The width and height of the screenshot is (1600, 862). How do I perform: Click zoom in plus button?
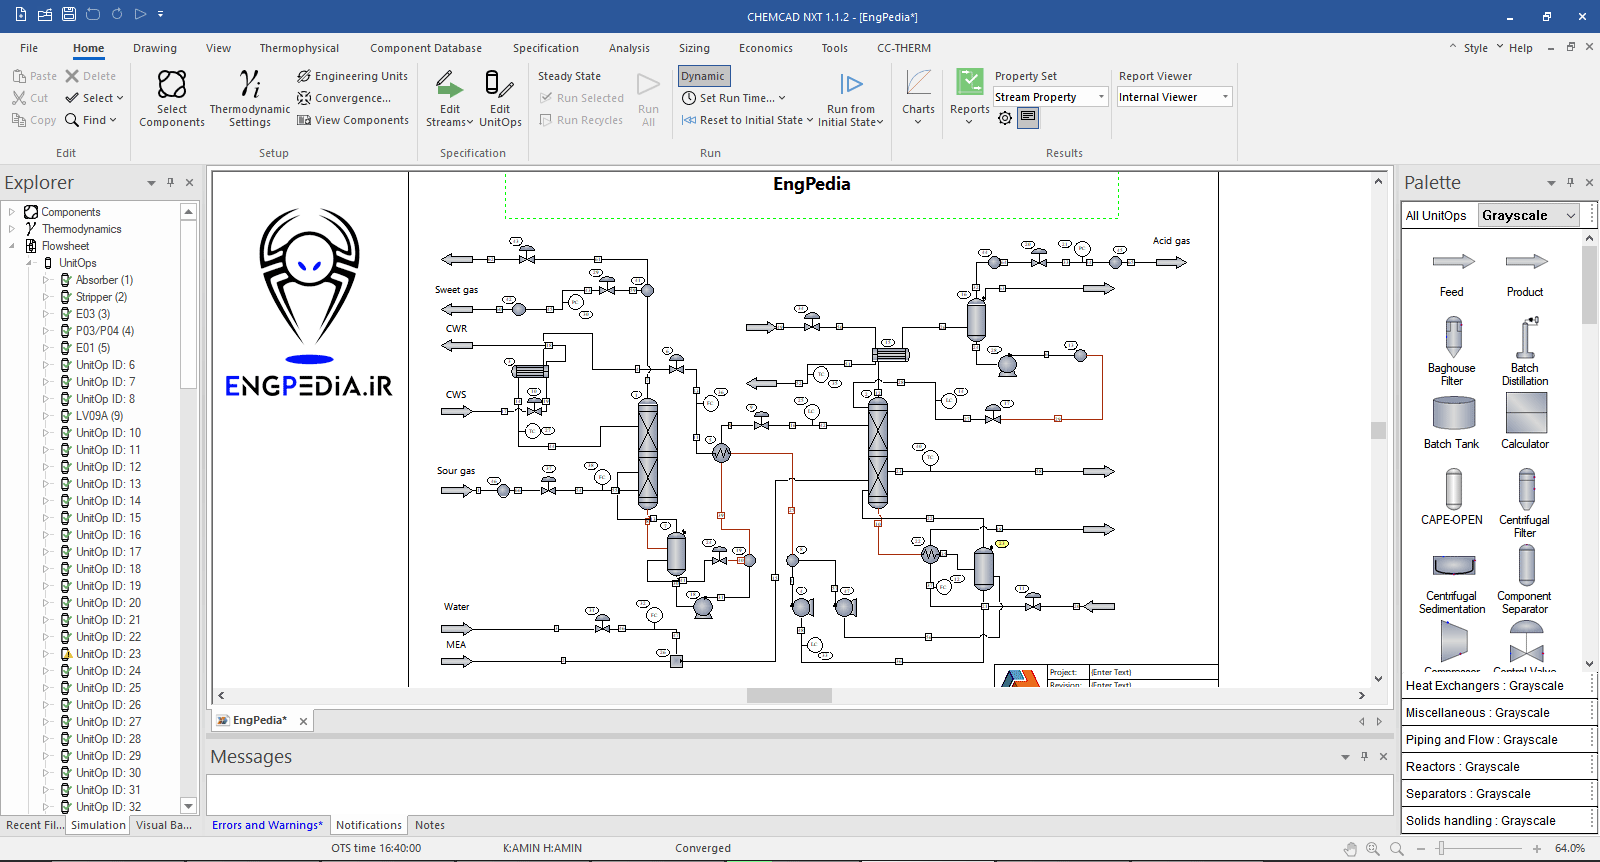[1536, 849]
